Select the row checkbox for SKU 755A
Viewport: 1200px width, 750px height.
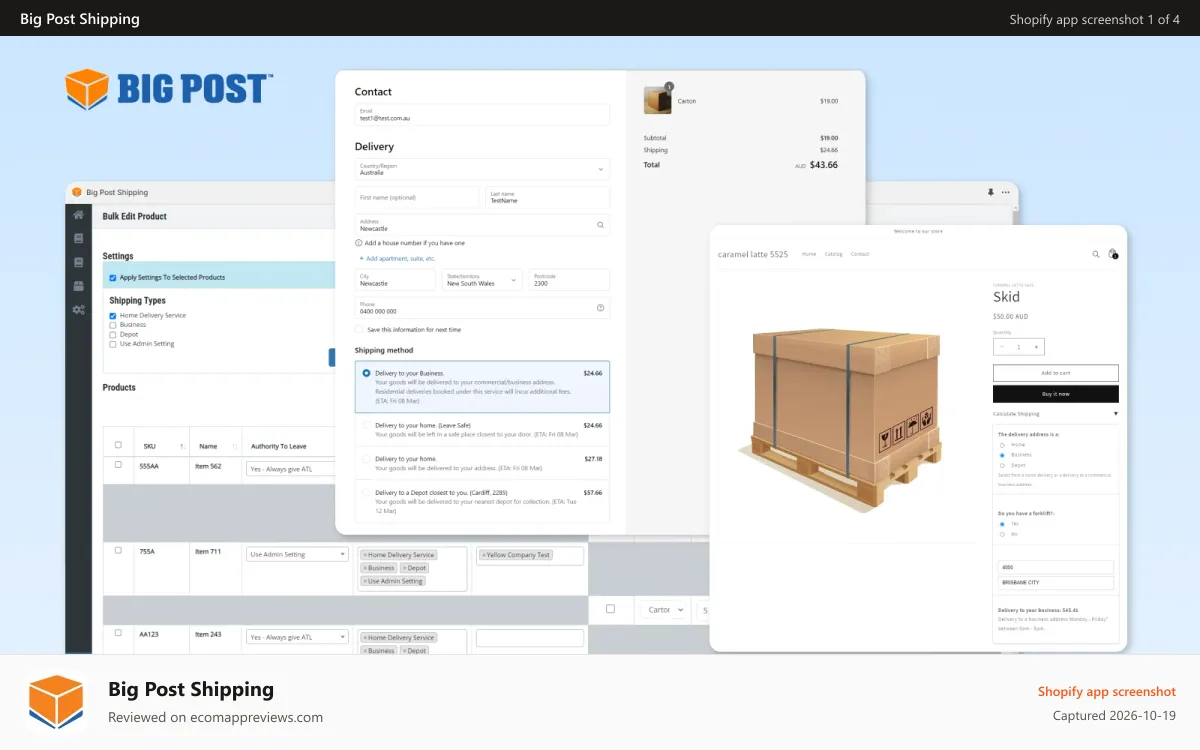click(118, 550)
